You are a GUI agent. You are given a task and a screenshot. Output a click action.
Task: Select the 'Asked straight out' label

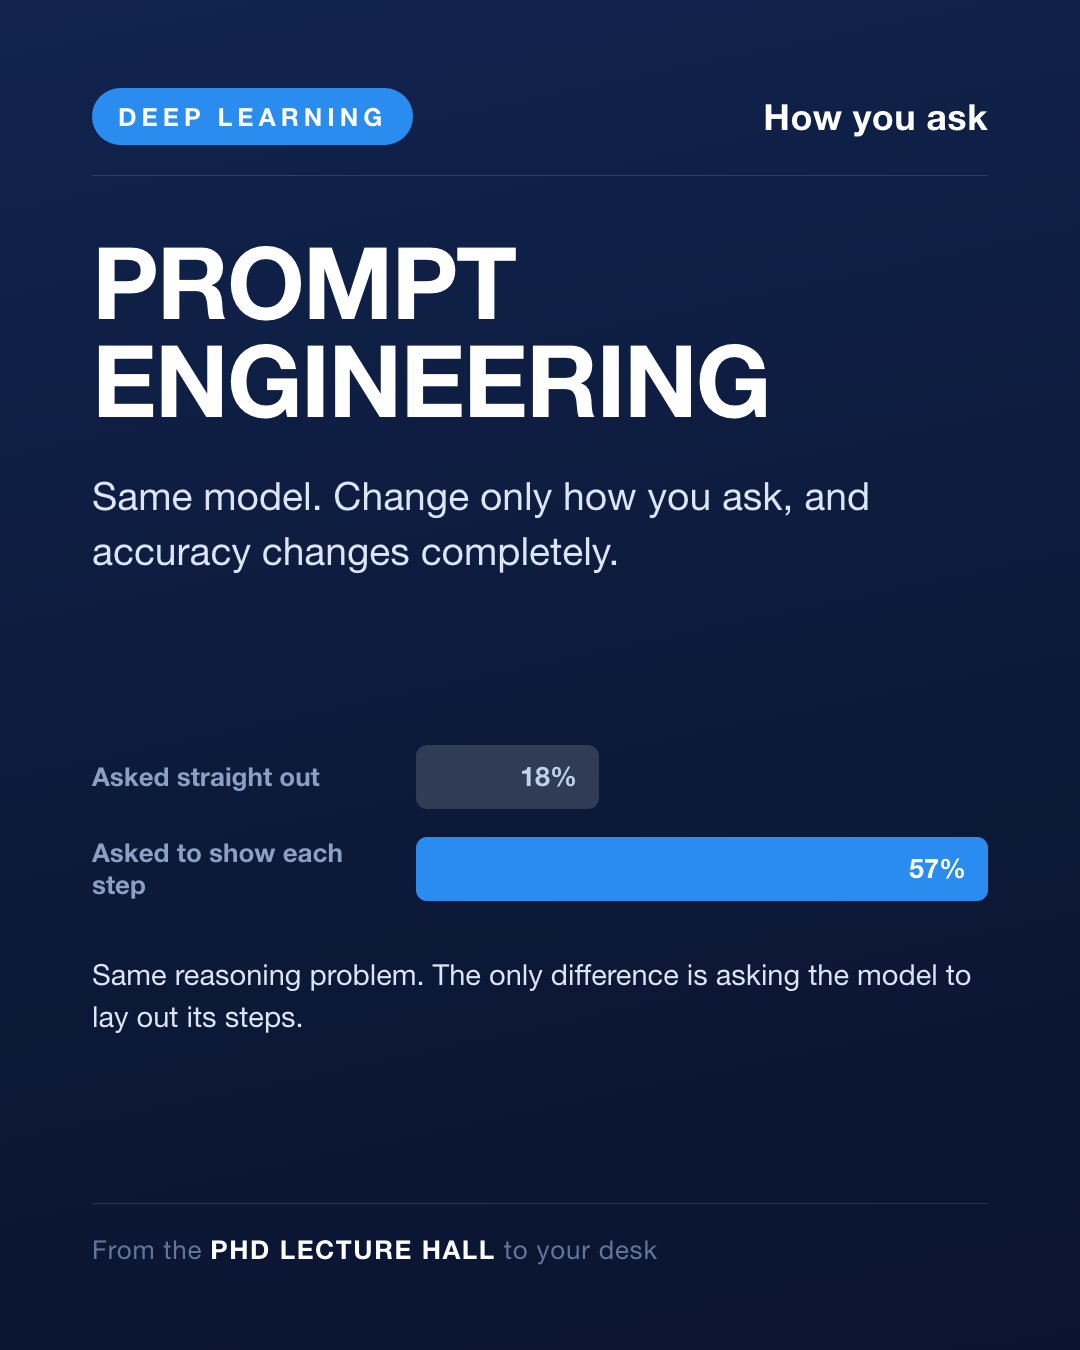(x=206, y=777)
